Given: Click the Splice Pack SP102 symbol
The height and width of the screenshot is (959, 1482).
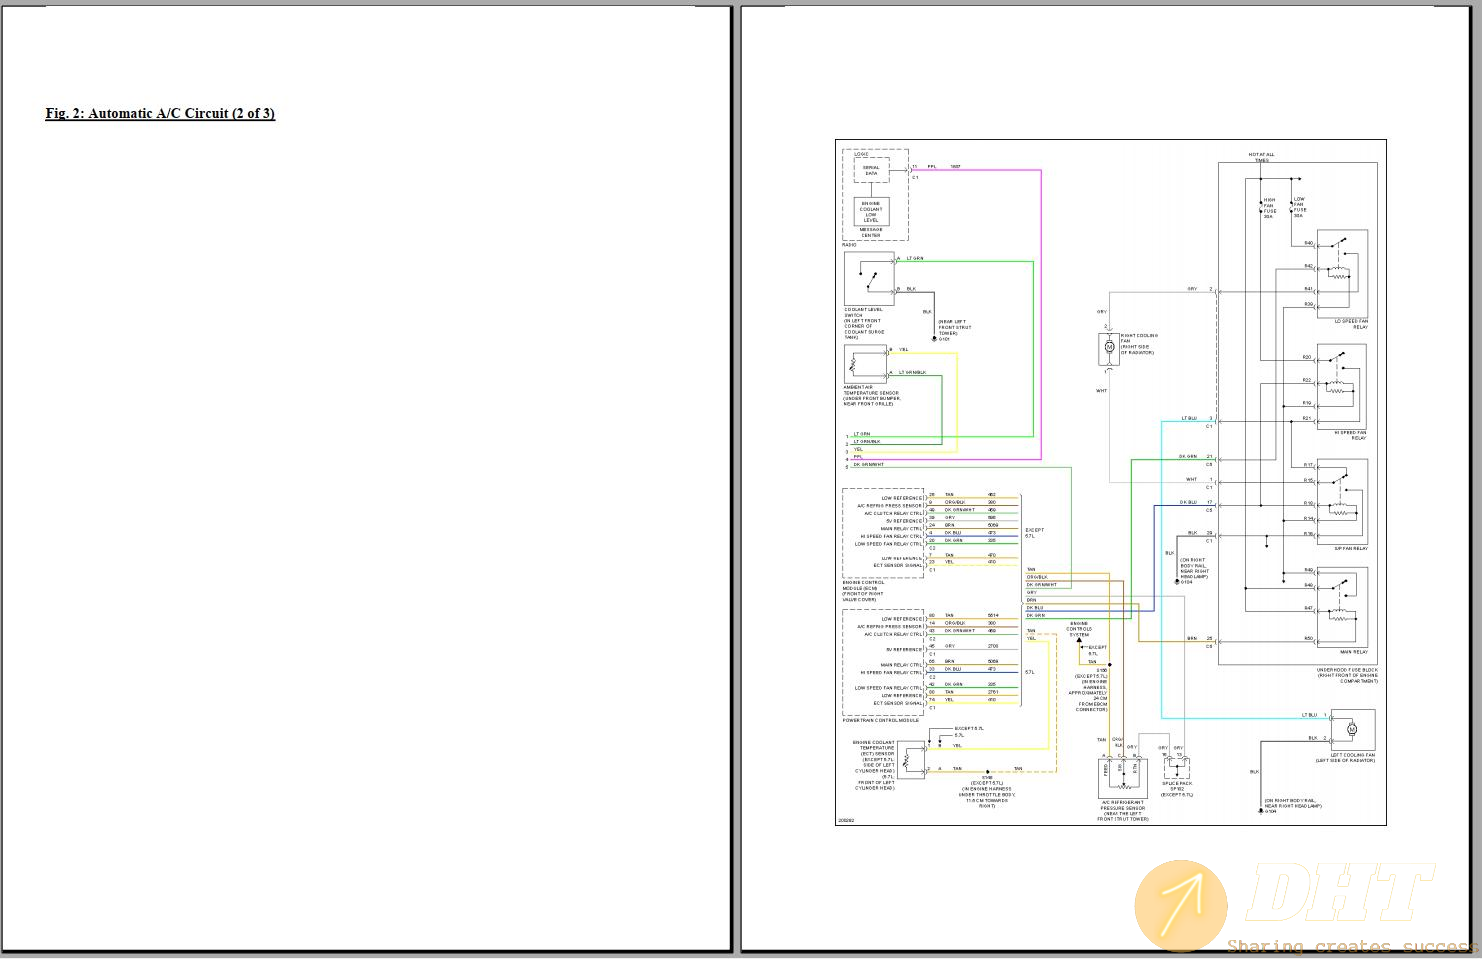Looking at the screenshot, I should point(1176,769).
